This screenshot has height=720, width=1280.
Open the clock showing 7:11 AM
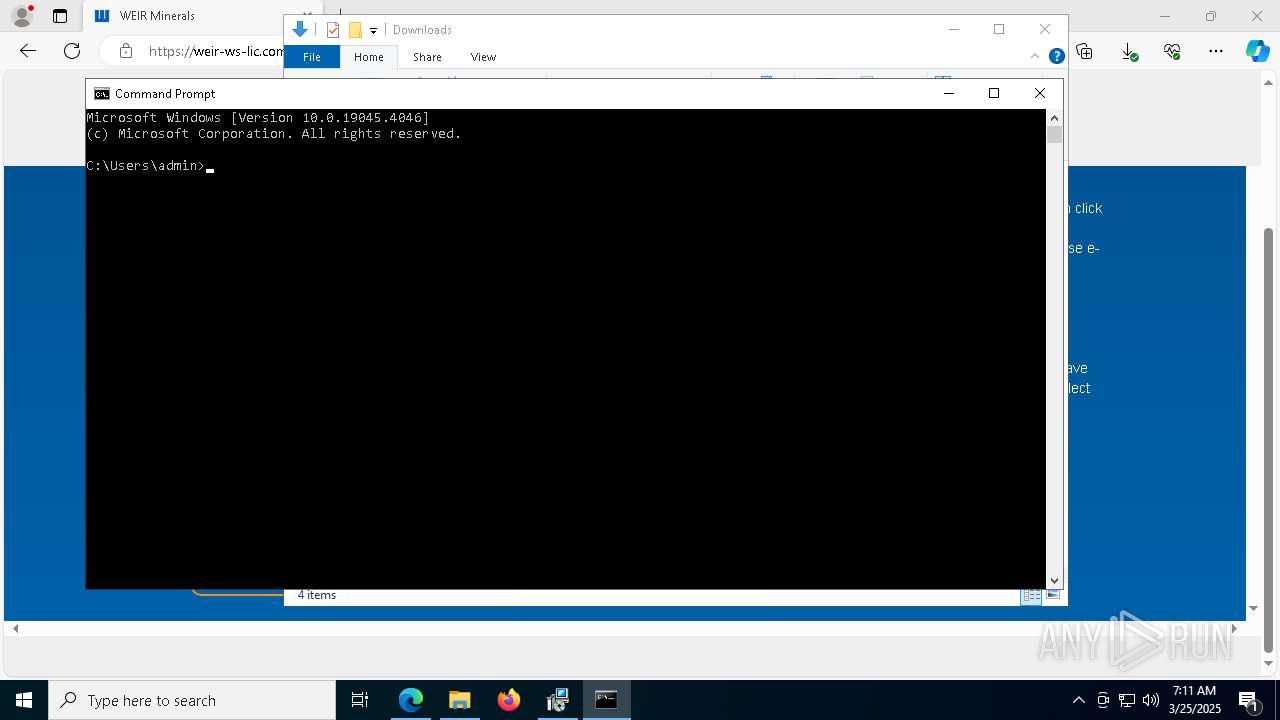(1194, 700)
